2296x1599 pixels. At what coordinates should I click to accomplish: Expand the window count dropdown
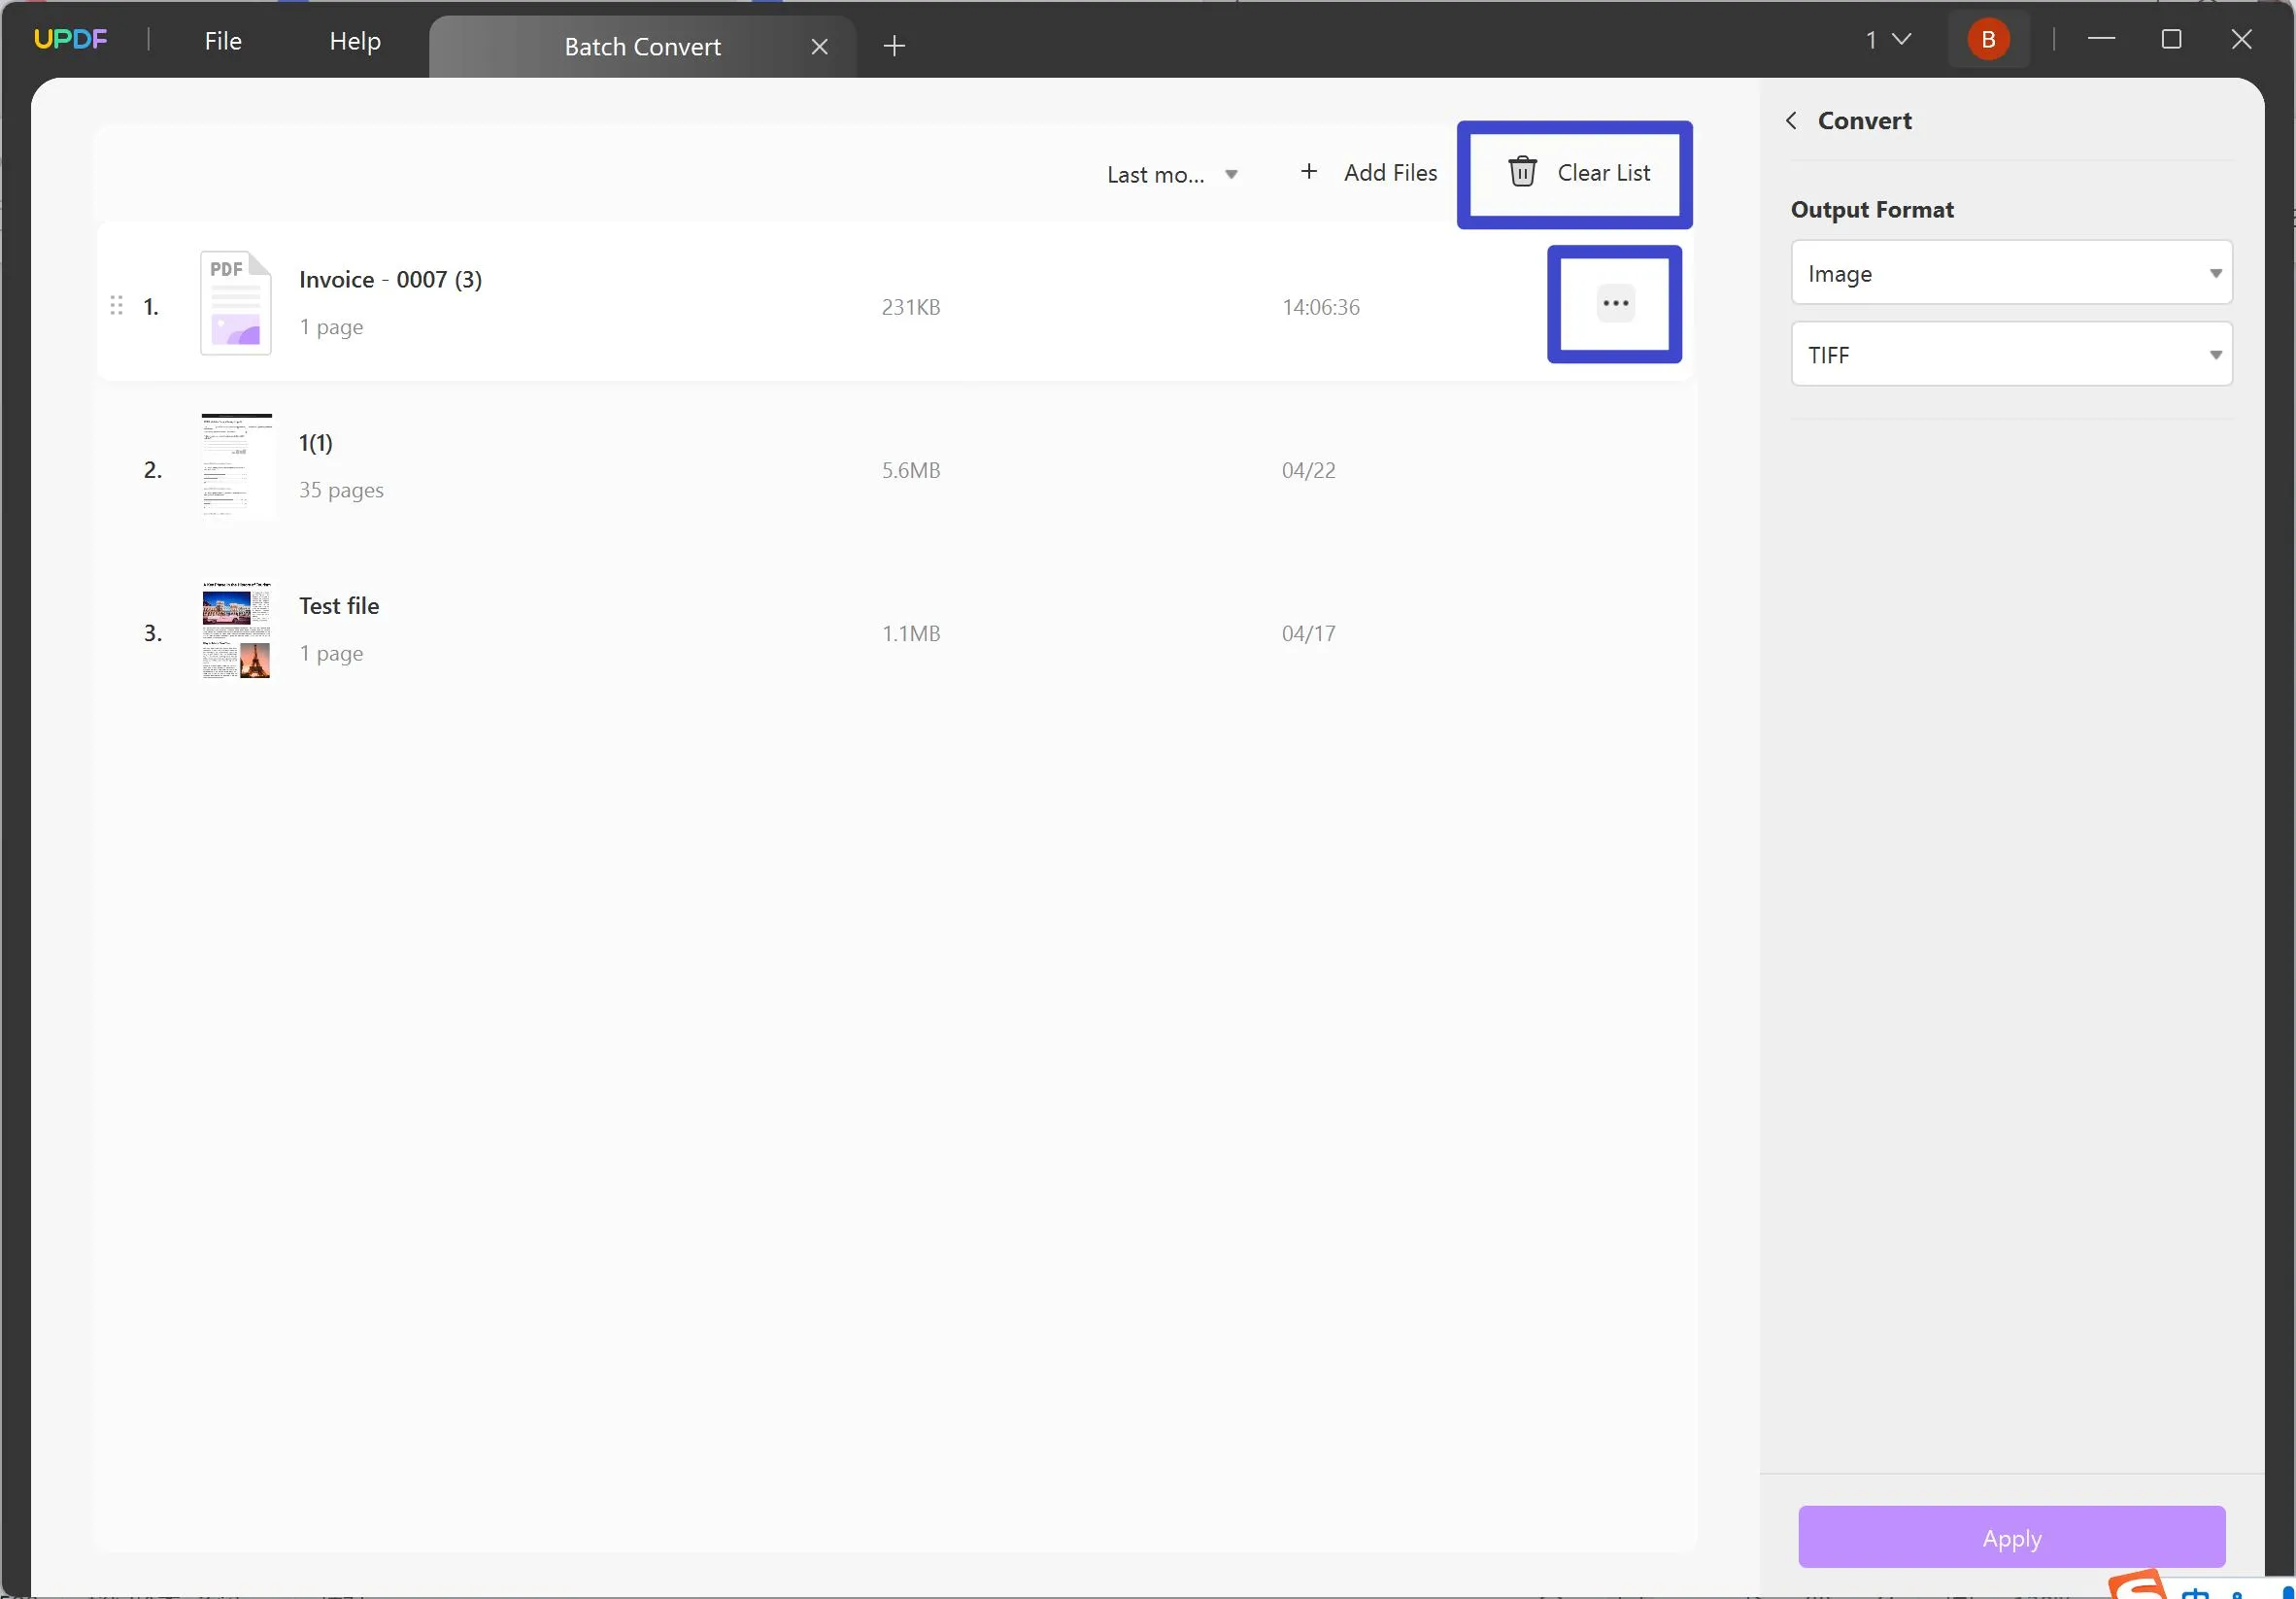pyautogui.click(x=1888, y=39)
